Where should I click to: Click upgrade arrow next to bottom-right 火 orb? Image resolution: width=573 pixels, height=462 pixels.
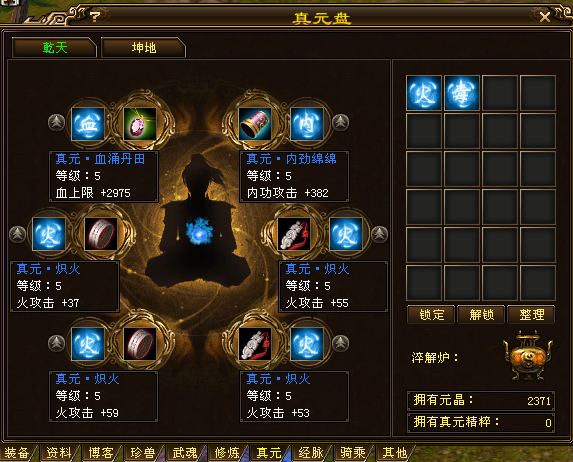[x=341, y=343]
